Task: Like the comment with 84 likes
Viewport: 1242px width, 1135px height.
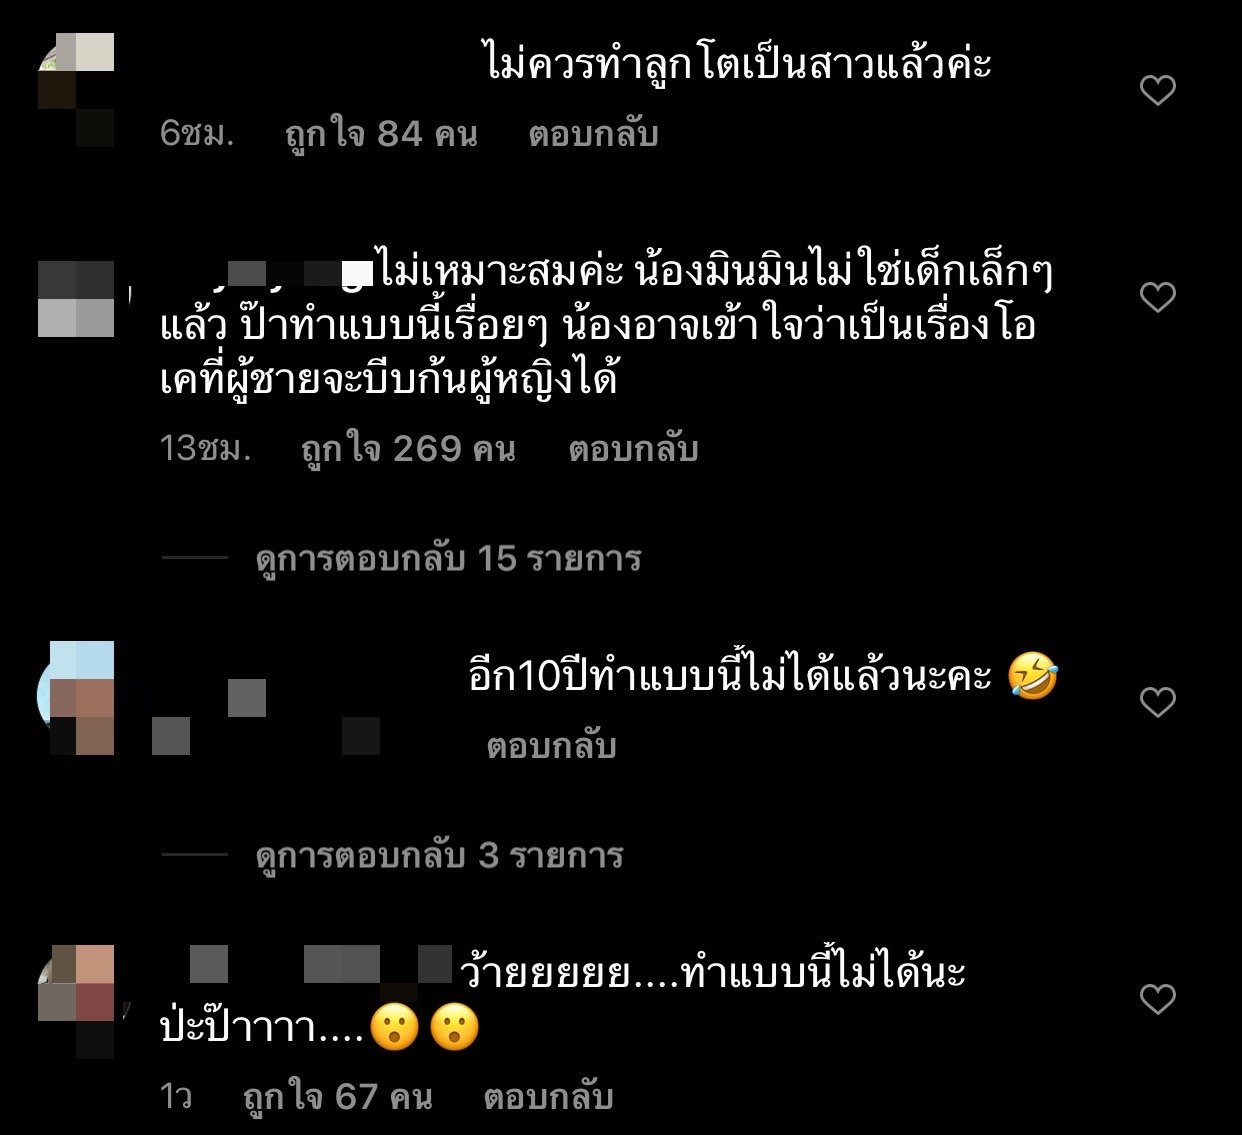Action: (x=1158, y=91)
